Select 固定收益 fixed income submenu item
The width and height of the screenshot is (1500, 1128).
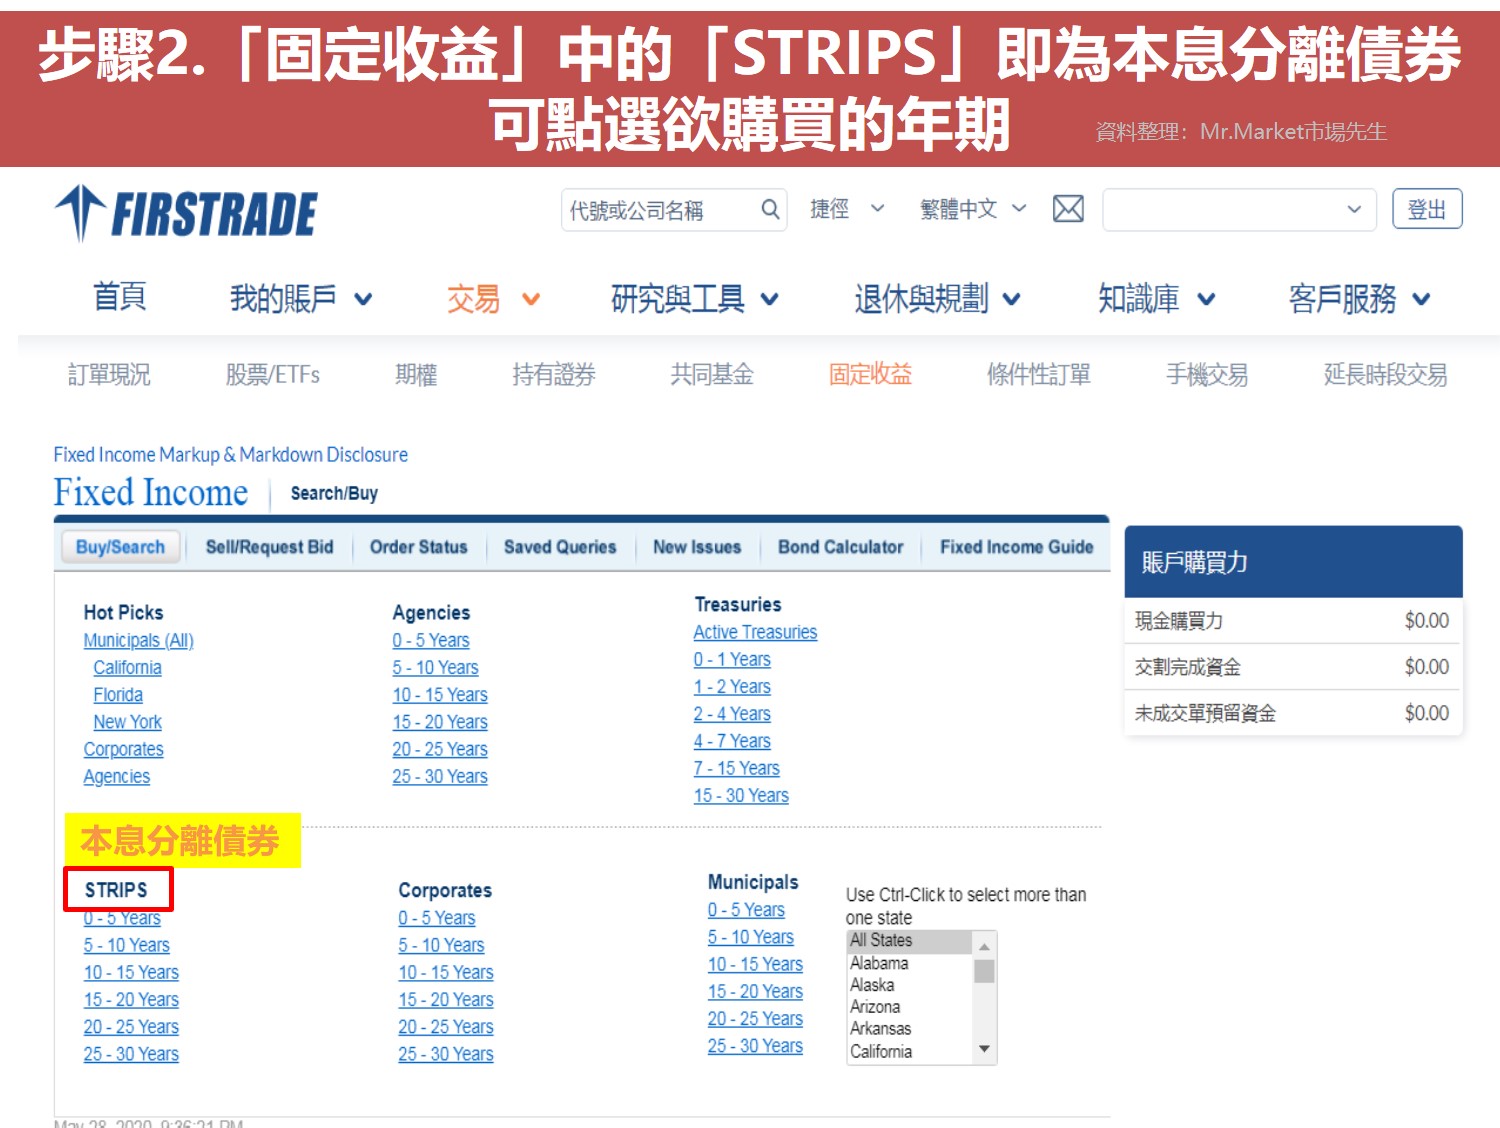(870, 375)
